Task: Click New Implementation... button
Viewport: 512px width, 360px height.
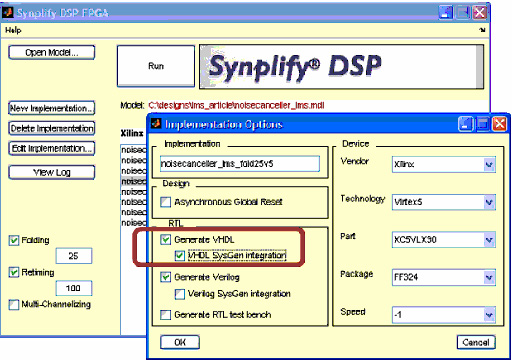Action: click(x=52, y=108)
